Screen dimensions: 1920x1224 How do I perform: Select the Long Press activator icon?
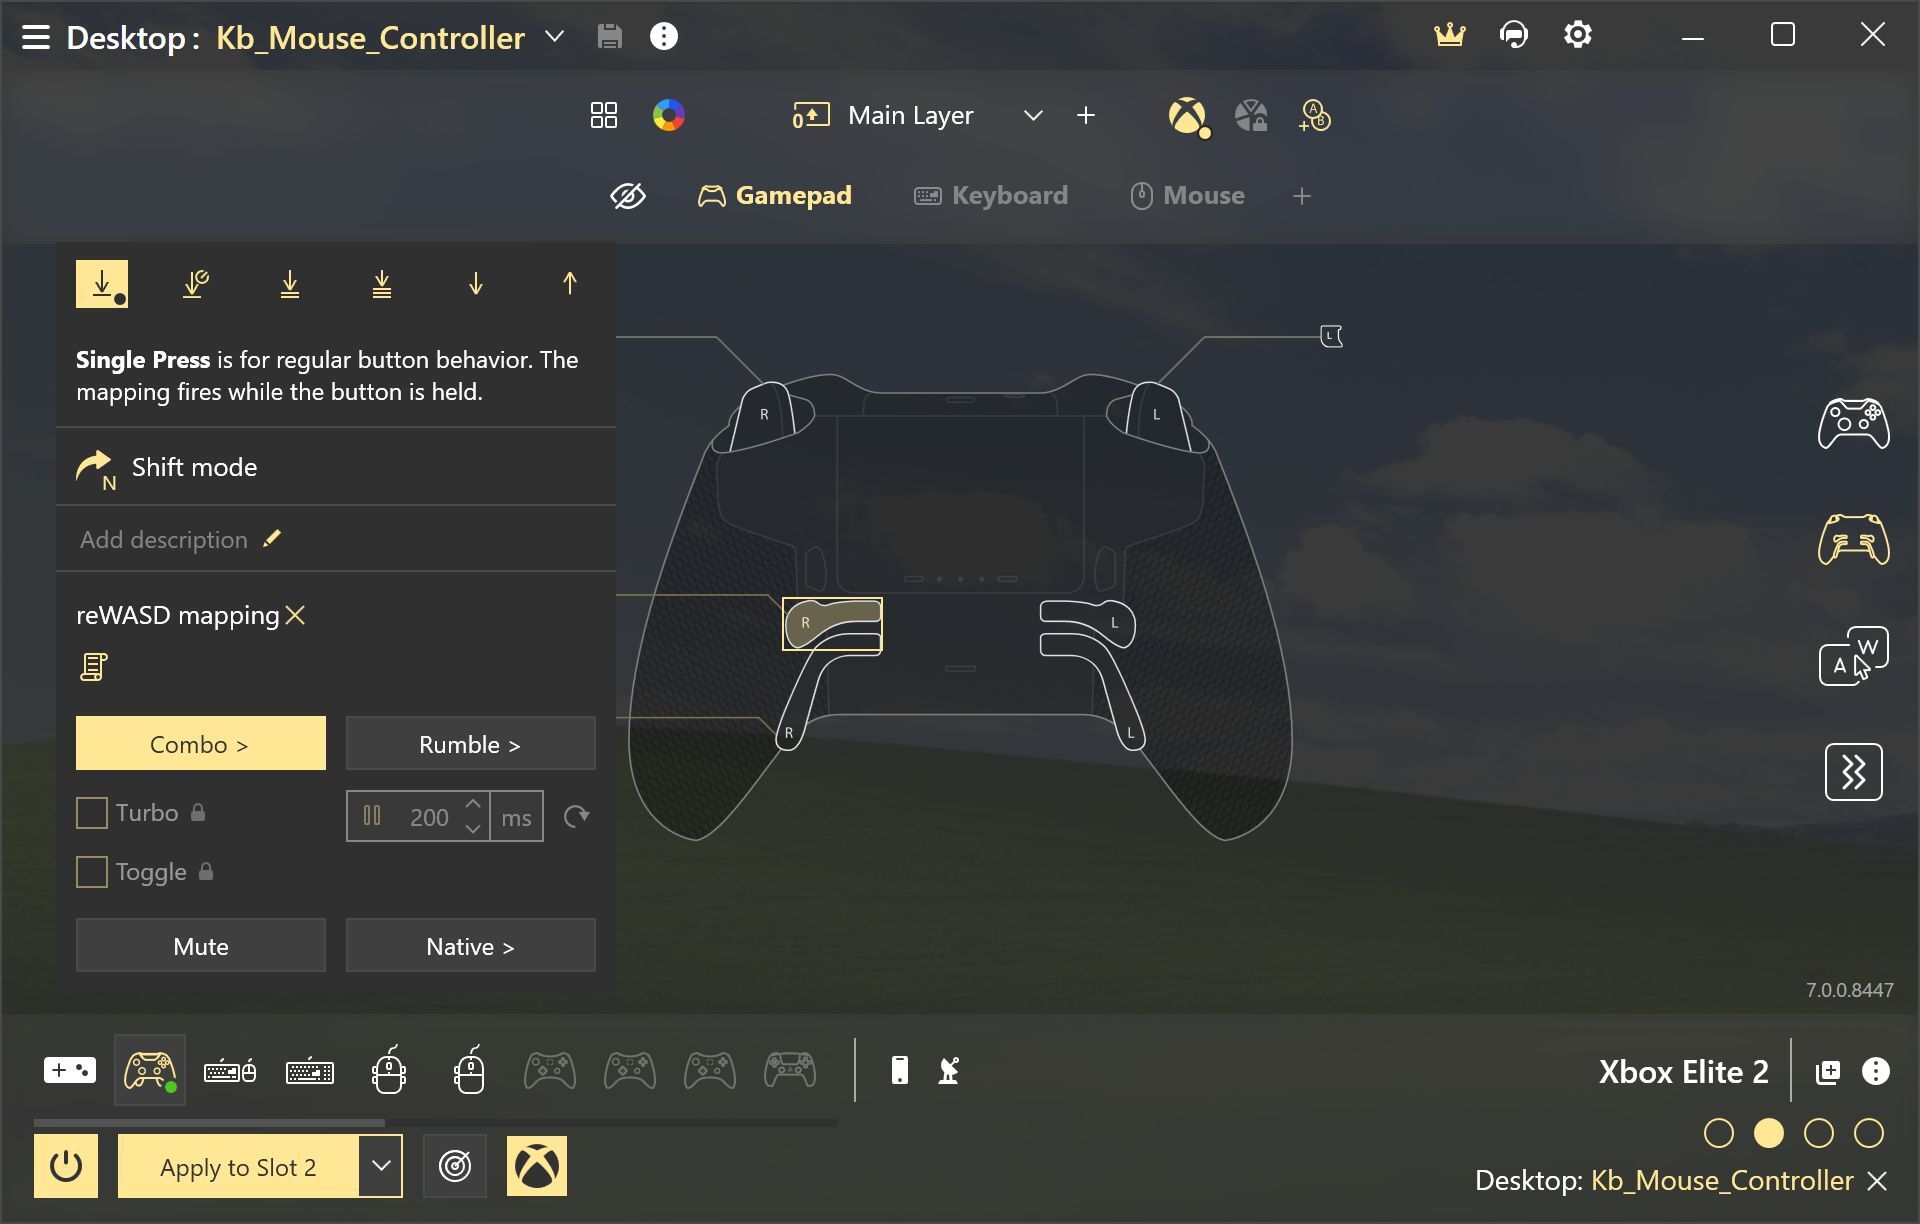pyautogui.click(x=196, y=284)
